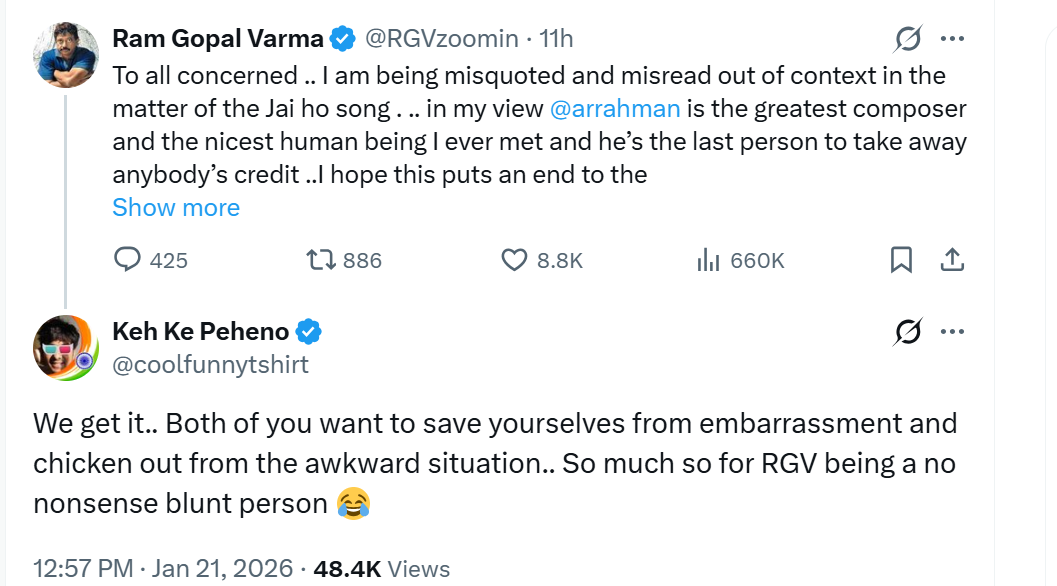
Task: Bookmark Ram Gopal Varma's tweet
Action: [x=901, y=260]
